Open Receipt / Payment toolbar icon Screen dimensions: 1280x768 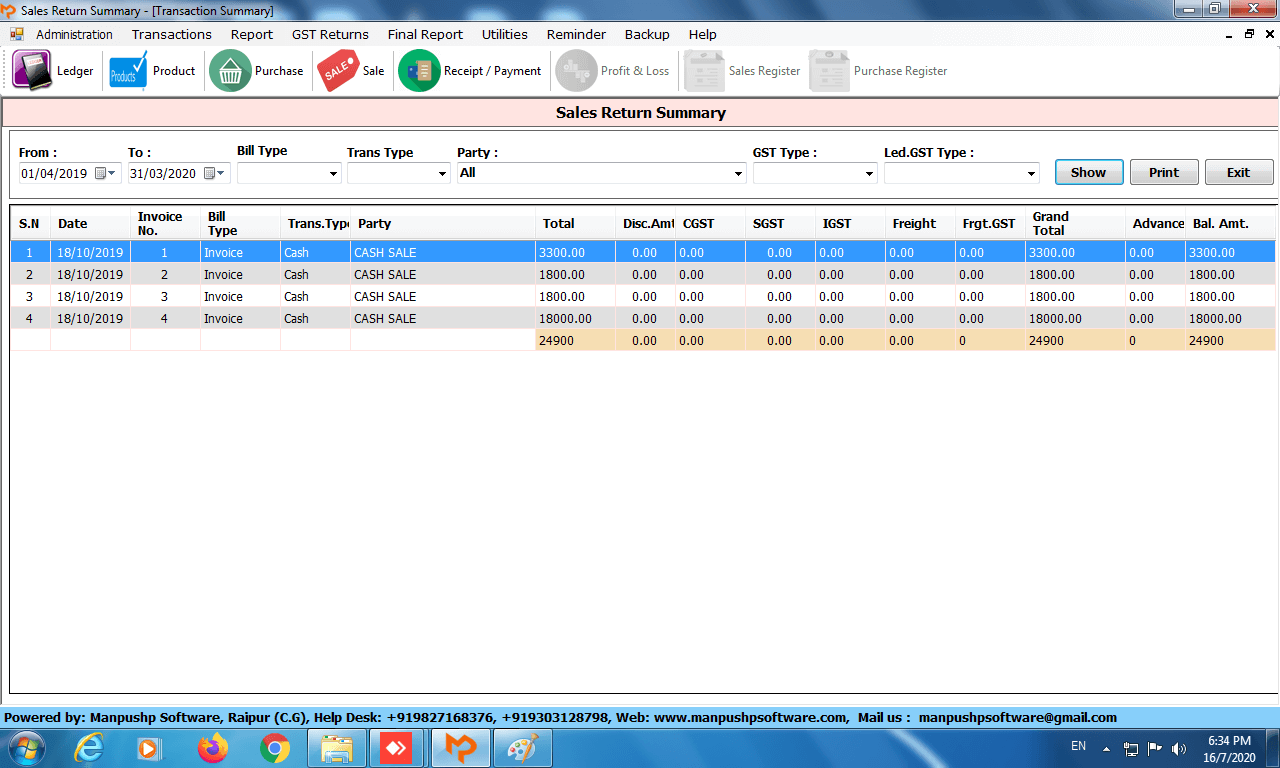coord(419,71)
